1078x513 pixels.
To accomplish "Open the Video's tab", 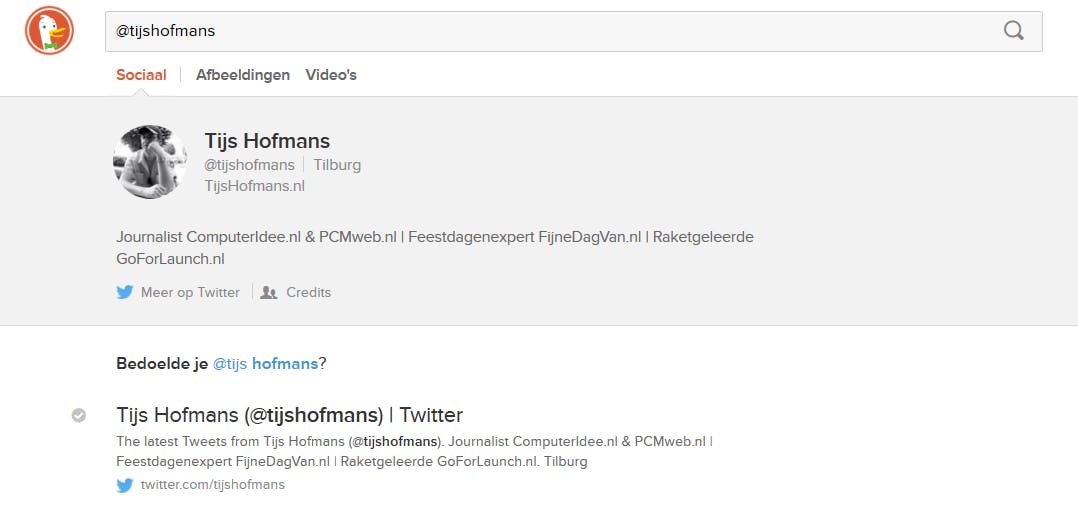I will point(331,75).
